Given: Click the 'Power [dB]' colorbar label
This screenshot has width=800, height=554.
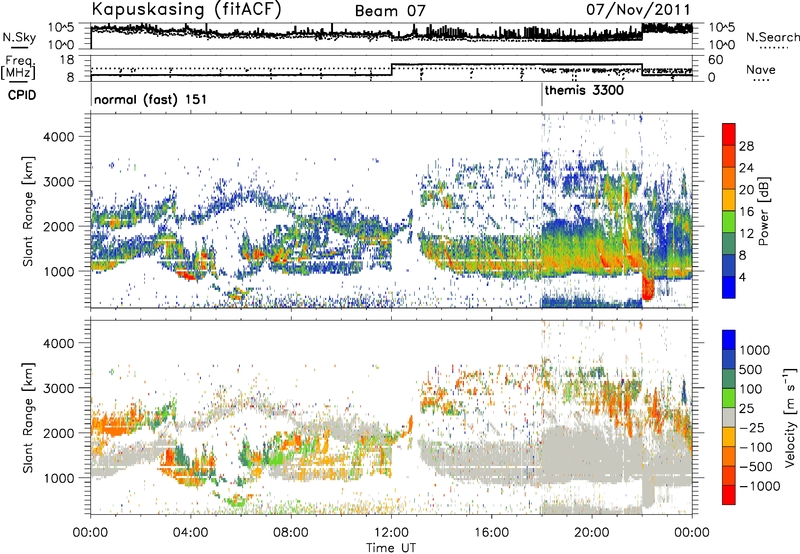Looking at the screenshot, I should [763, 211].
